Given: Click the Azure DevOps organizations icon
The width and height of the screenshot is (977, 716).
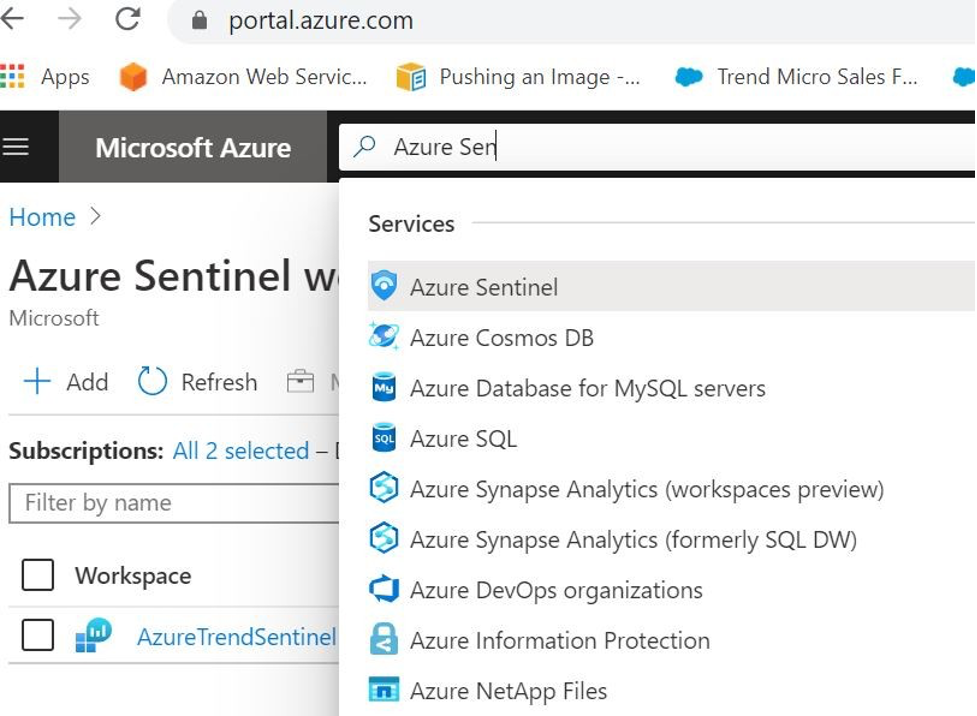Looking at the screenshot, I should 384,589.
